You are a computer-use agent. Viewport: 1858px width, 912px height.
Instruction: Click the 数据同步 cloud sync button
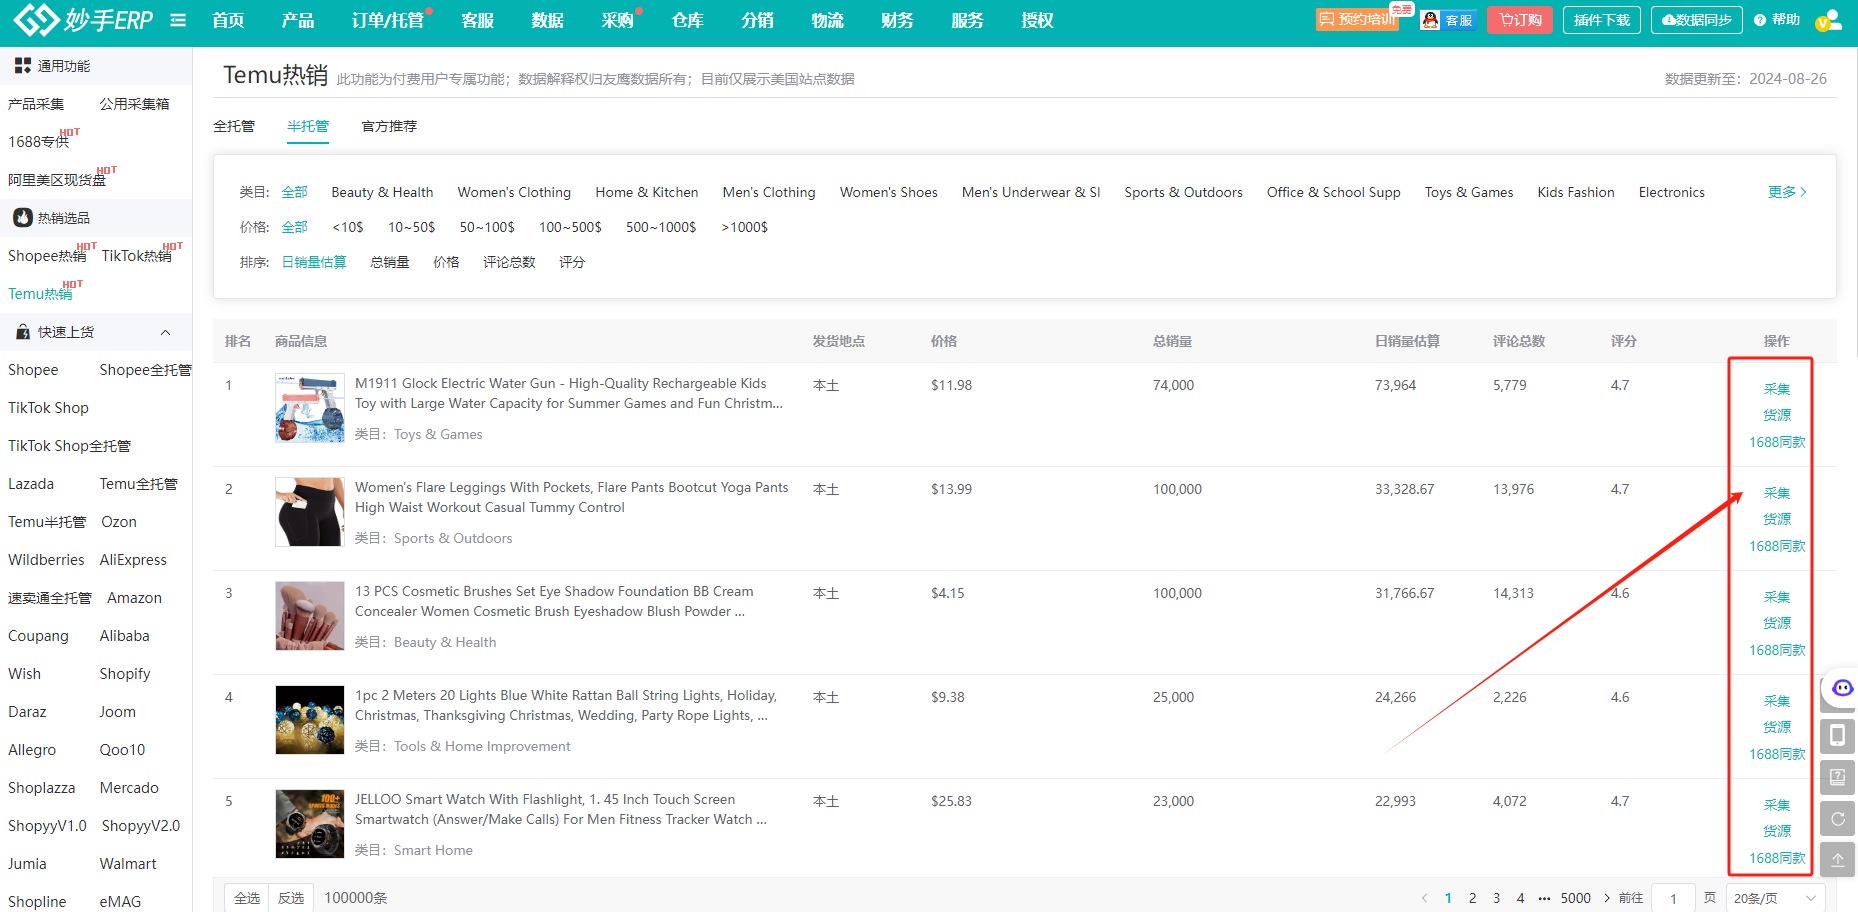click(1696, 20)
